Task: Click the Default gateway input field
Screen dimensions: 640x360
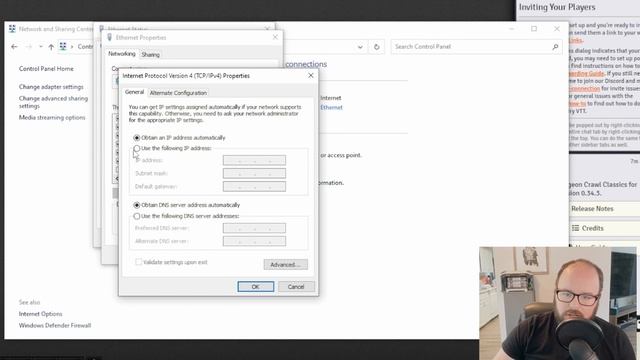Action: (254, 187)
